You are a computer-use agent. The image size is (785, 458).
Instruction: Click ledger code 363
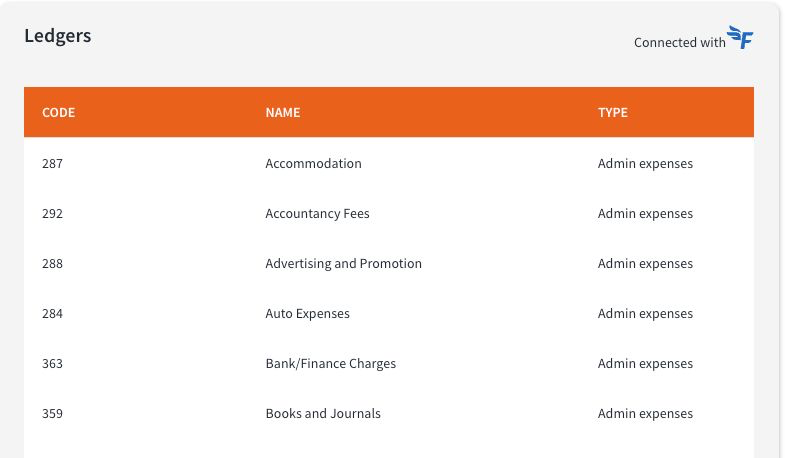pyautogui.click(x=53, y=363)
